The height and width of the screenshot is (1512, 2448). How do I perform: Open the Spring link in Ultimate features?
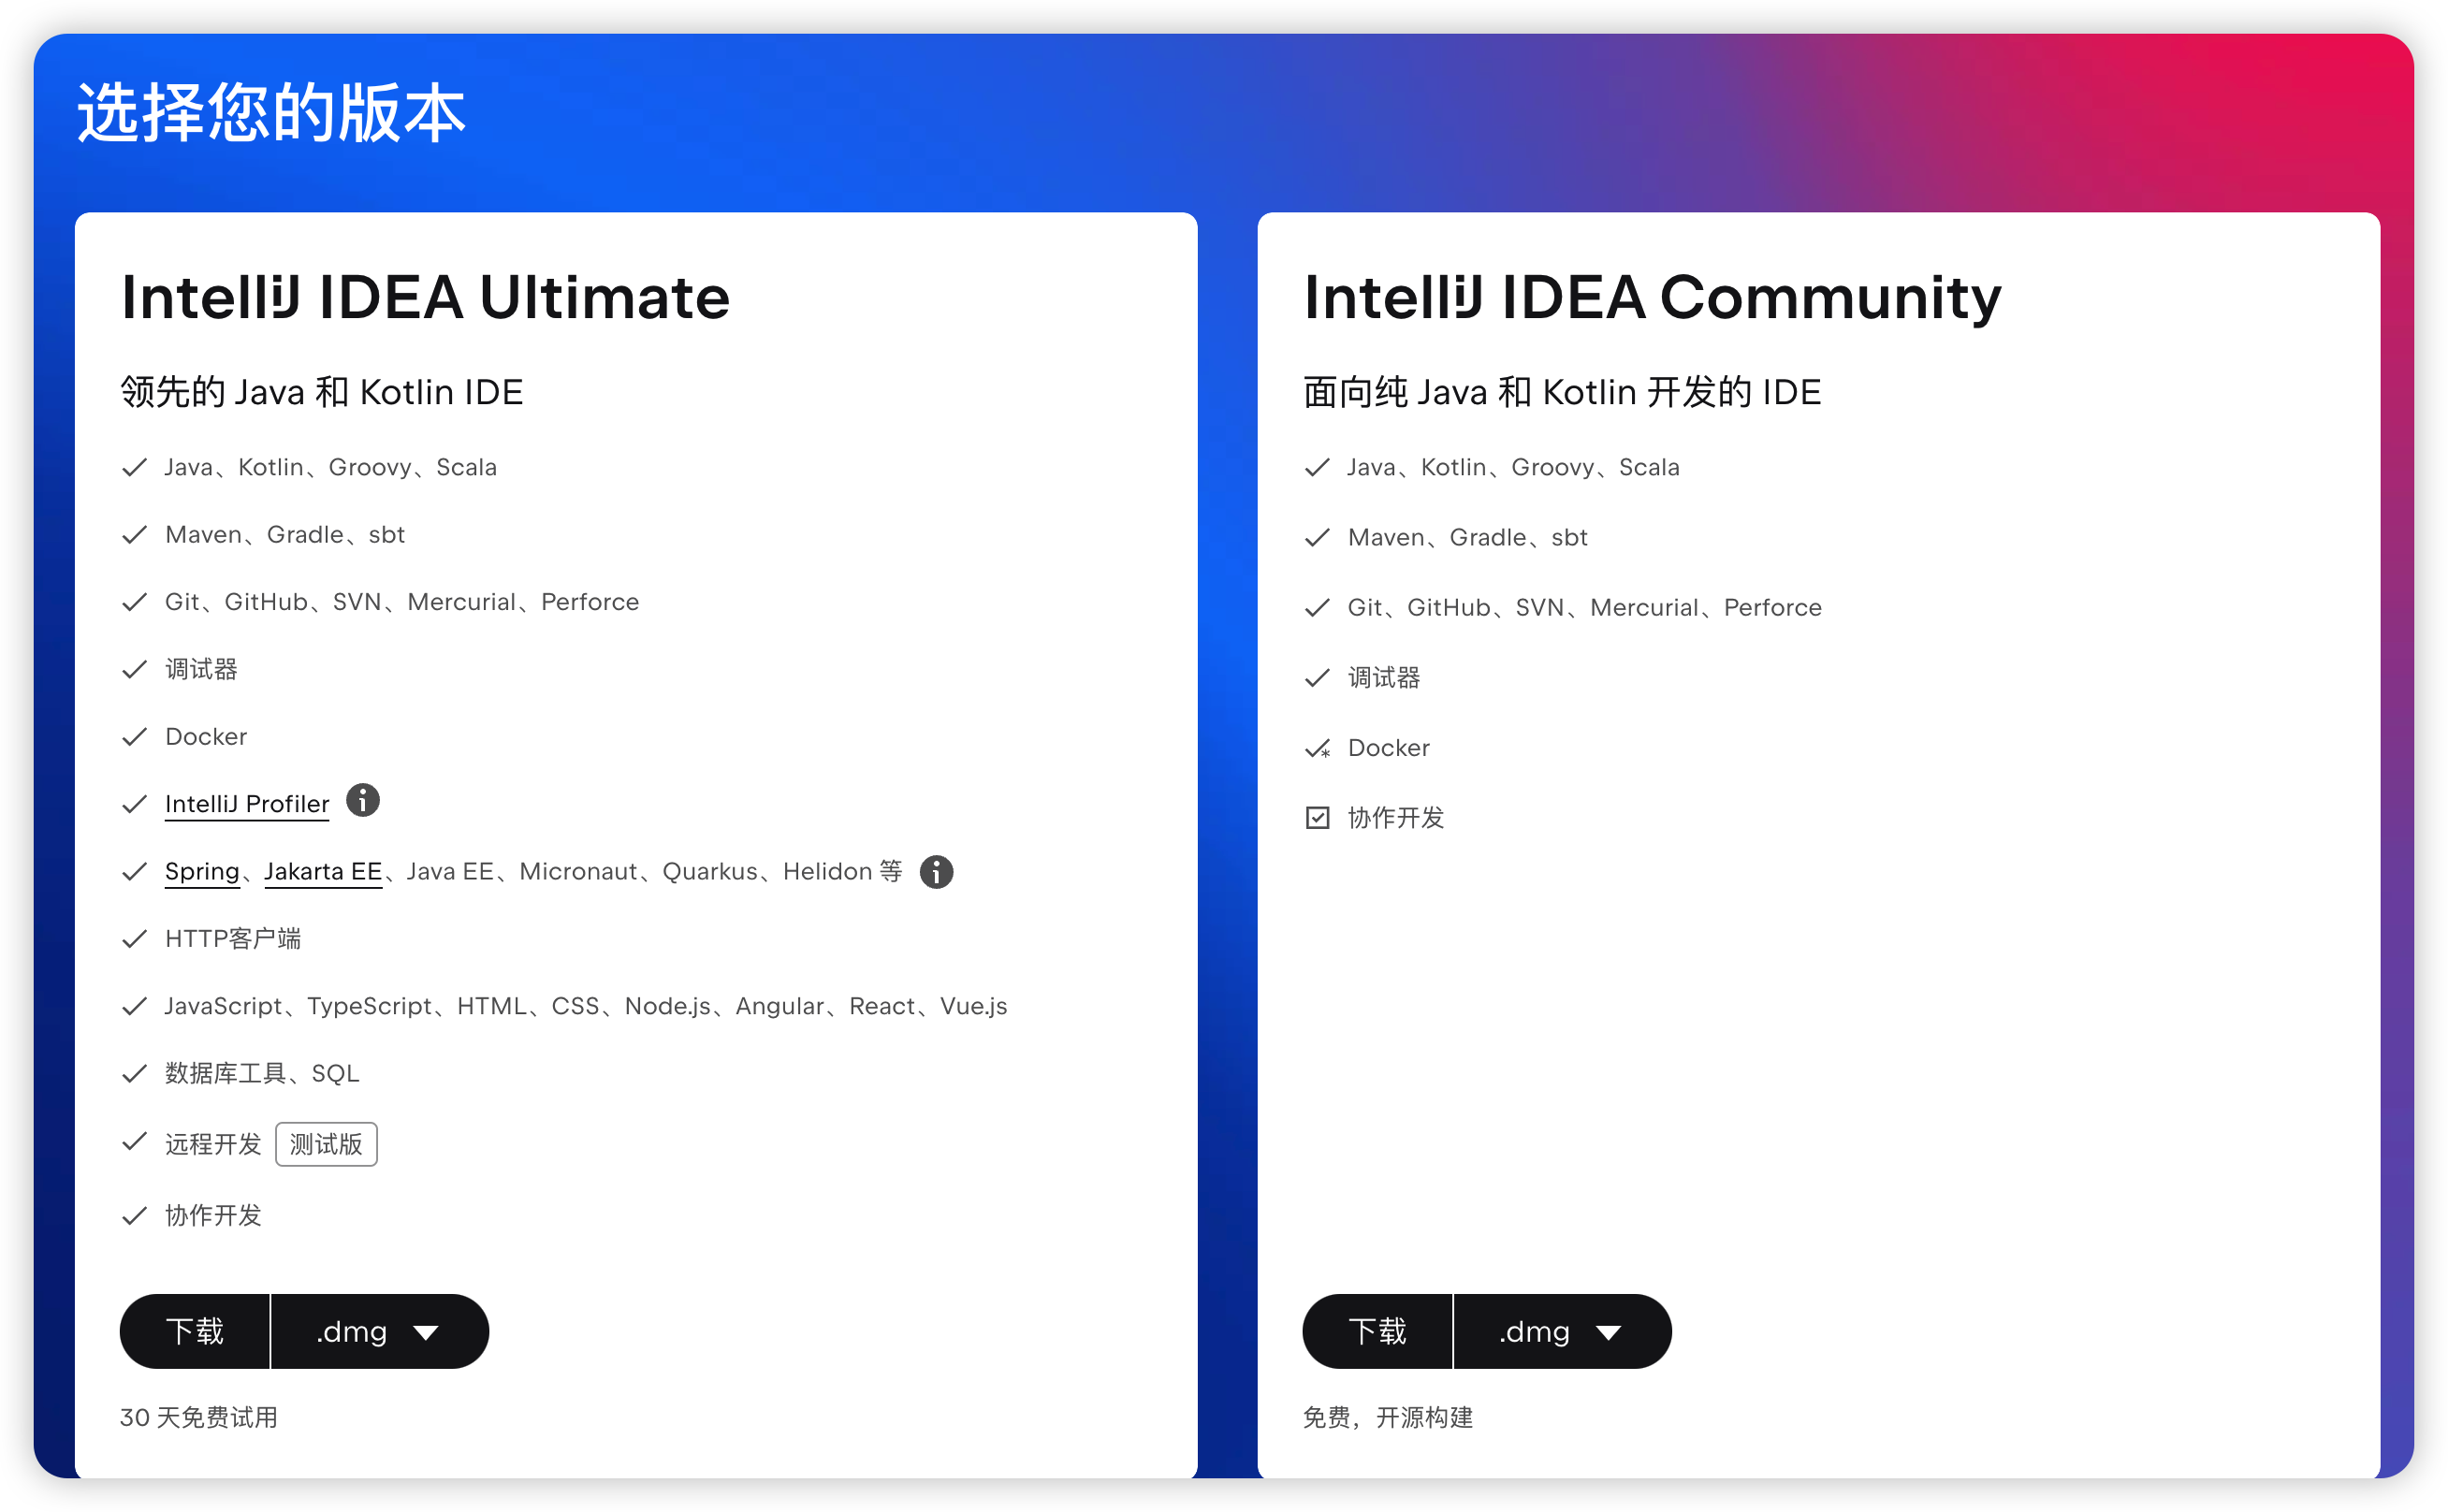202,871
